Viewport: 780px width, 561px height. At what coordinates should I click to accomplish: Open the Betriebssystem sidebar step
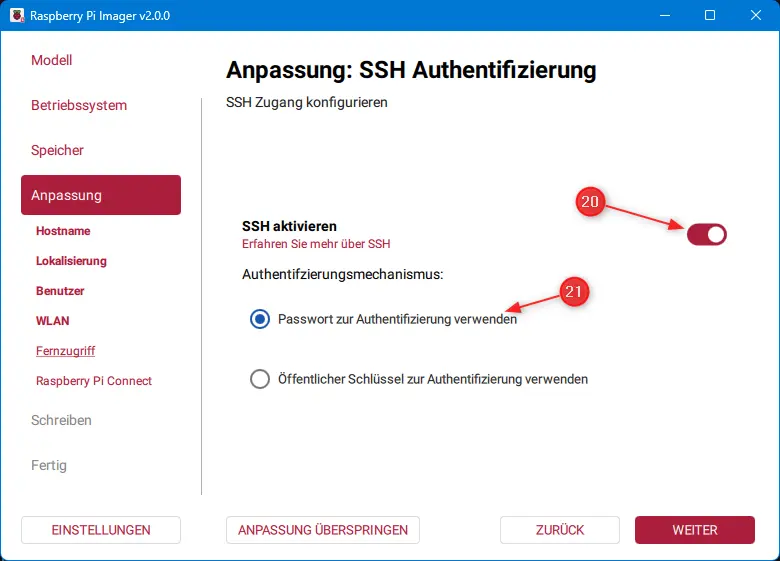tap(79, 105)
